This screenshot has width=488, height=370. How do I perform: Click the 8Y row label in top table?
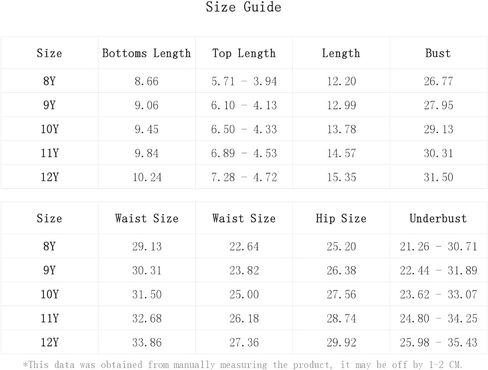[x=49, y=81]
